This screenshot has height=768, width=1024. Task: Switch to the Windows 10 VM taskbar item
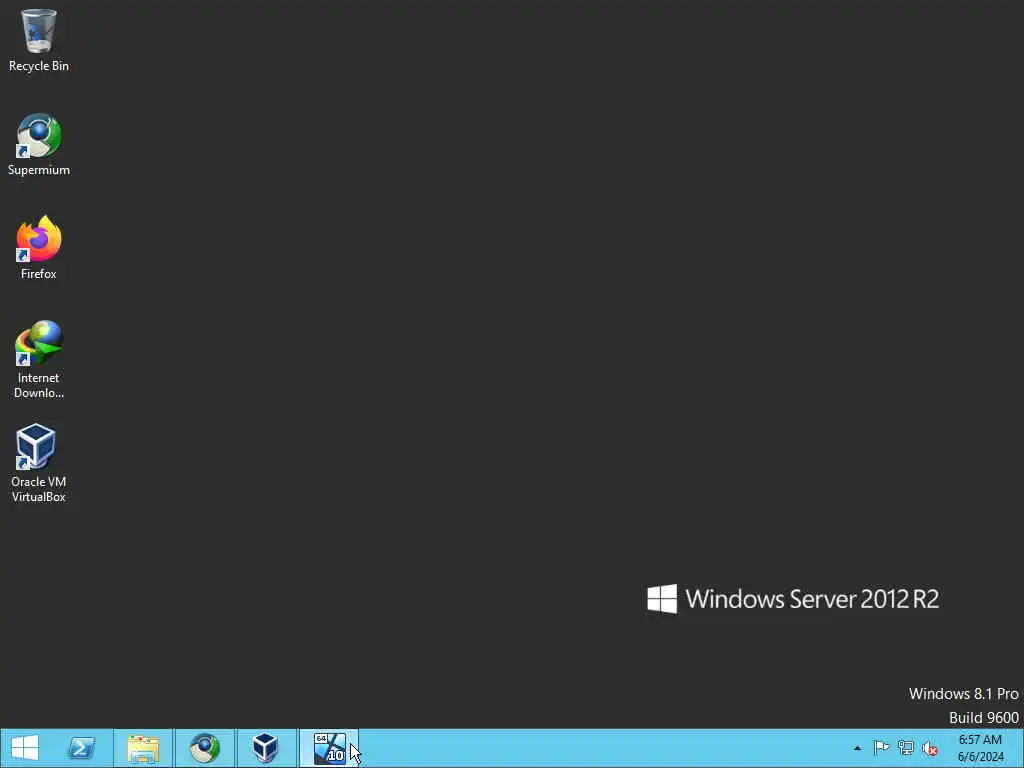[x=329, y=748]
